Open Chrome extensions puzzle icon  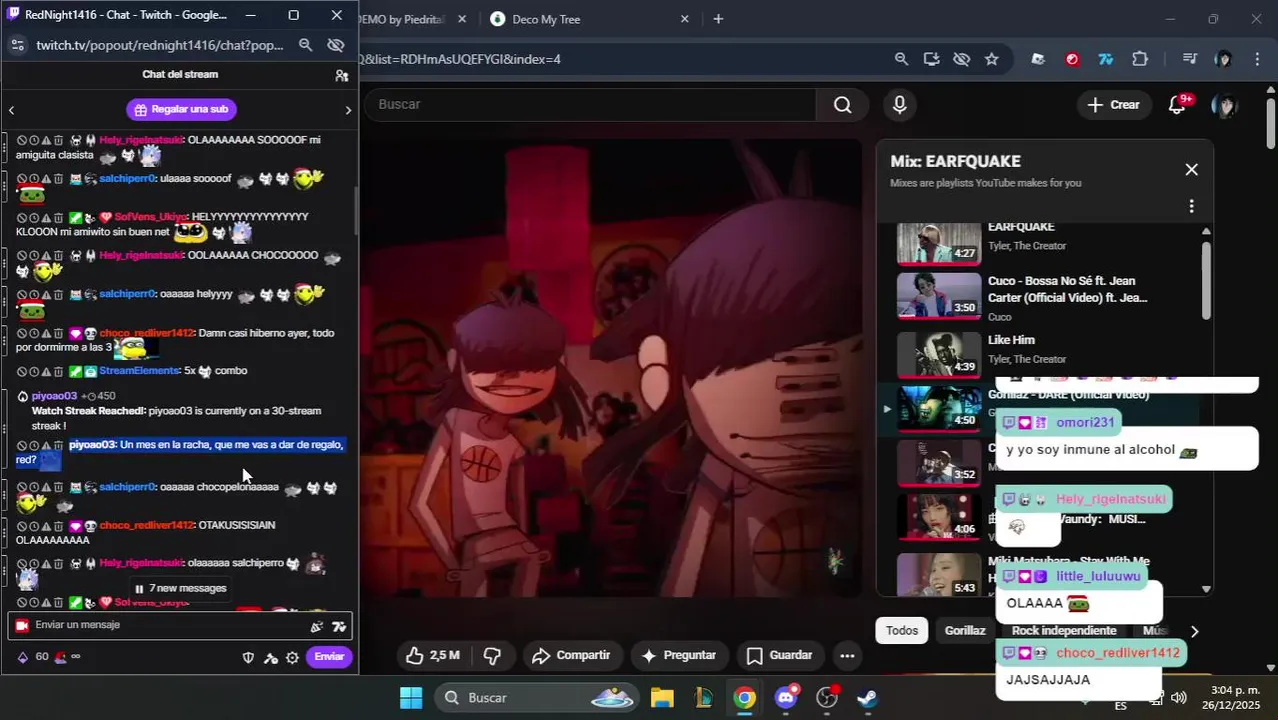[1140, 59]
